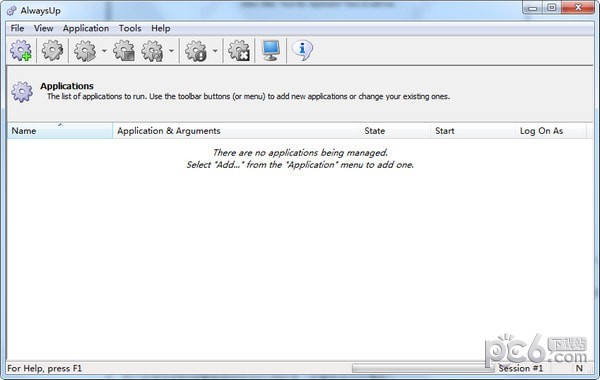This screenshot has width=600, height=380.
Task: Click the Start Application gear-play icon
Action: point(85,51)
